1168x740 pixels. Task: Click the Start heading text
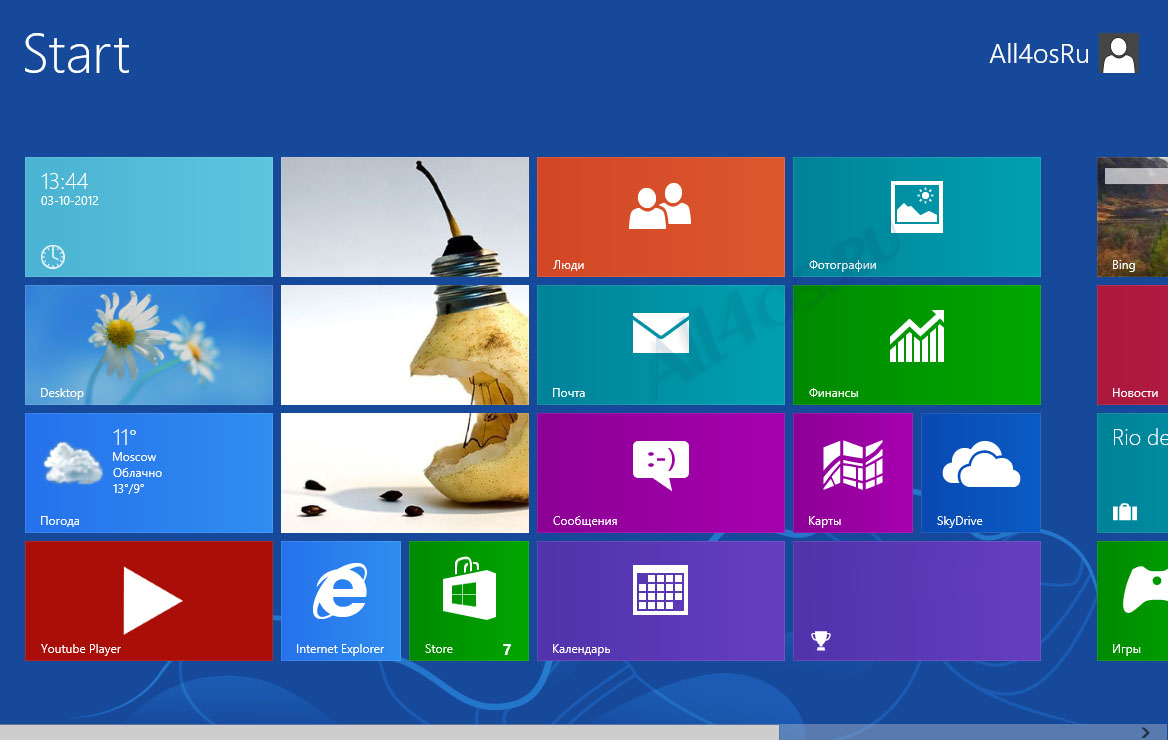point(77,54)
